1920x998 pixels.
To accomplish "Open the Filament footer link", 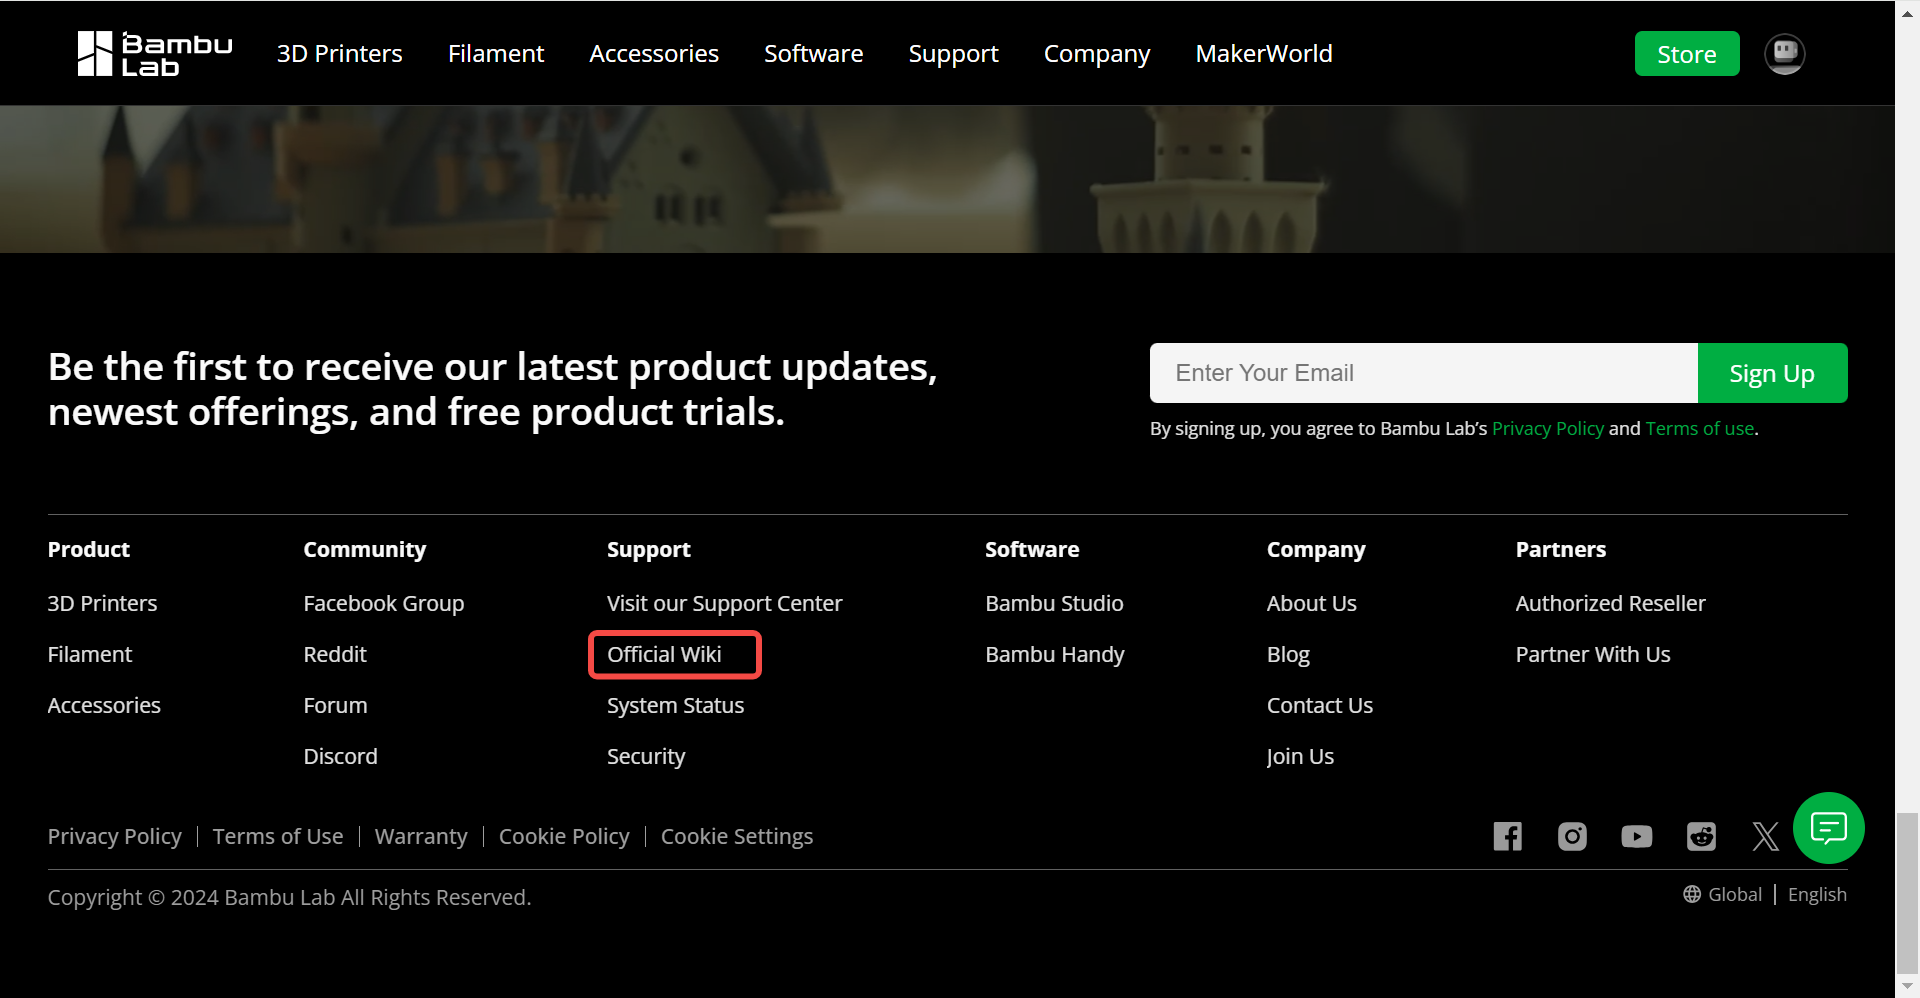I will 90,654.
